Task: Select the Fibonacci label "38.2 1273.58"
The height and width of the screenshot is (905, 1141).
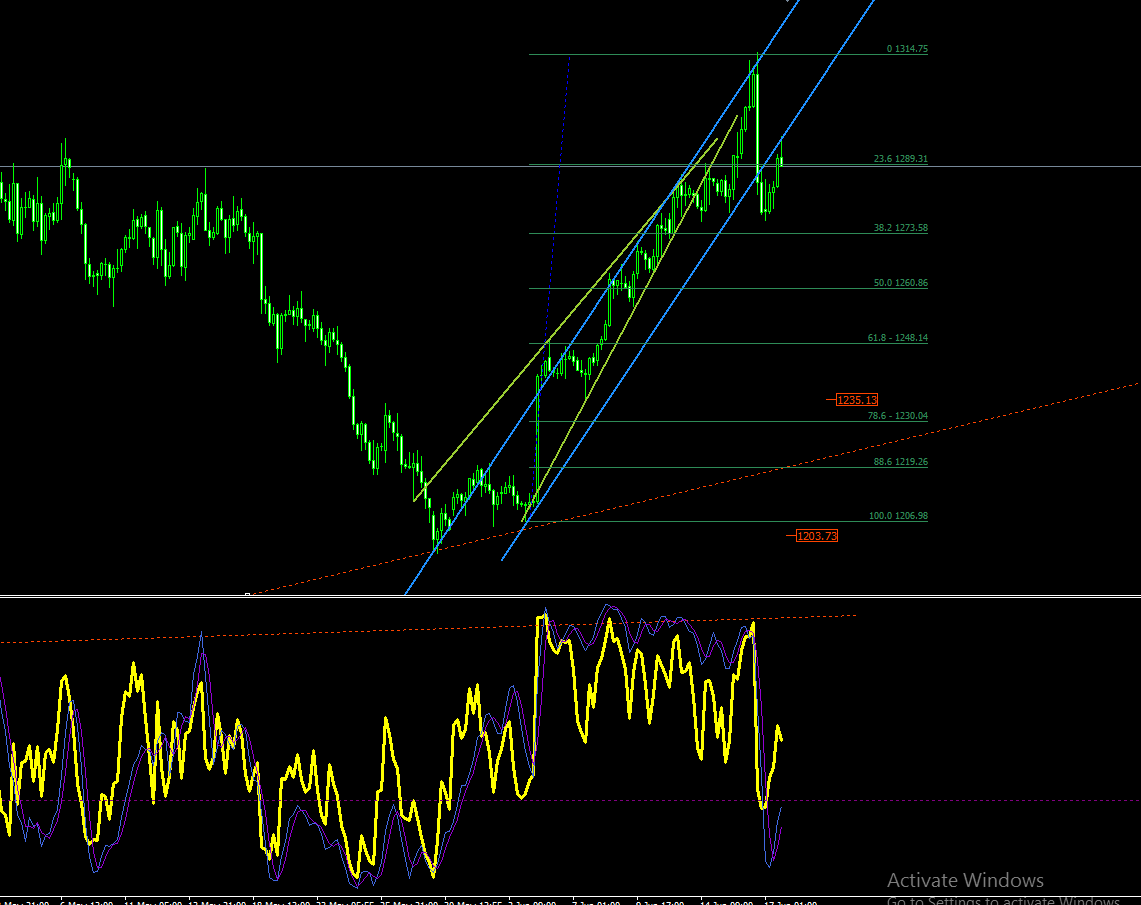Action: click(900, 228)
